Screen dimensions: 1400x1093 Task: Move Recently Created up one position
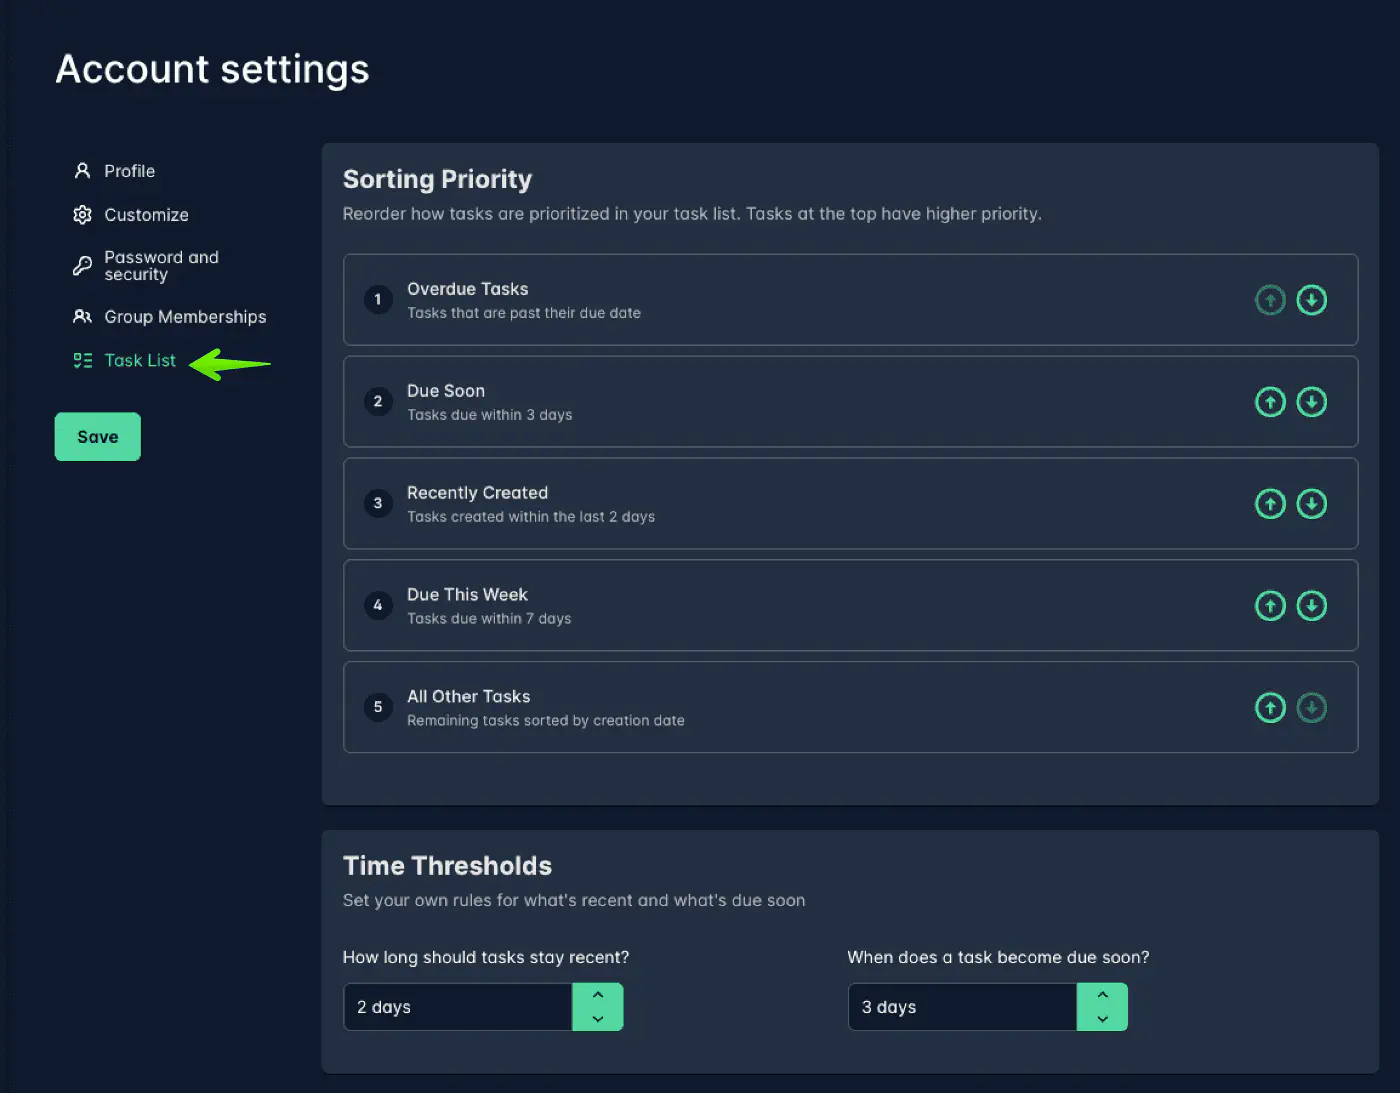point(1270,504)
